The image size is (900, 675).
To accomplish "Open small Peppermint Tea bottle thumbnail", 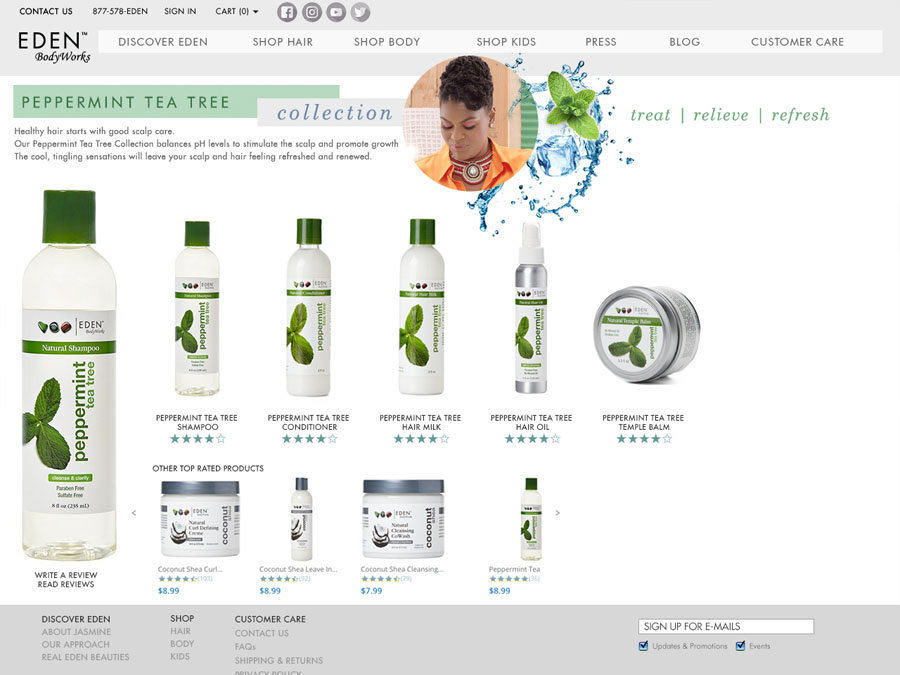I will point(531,519).
